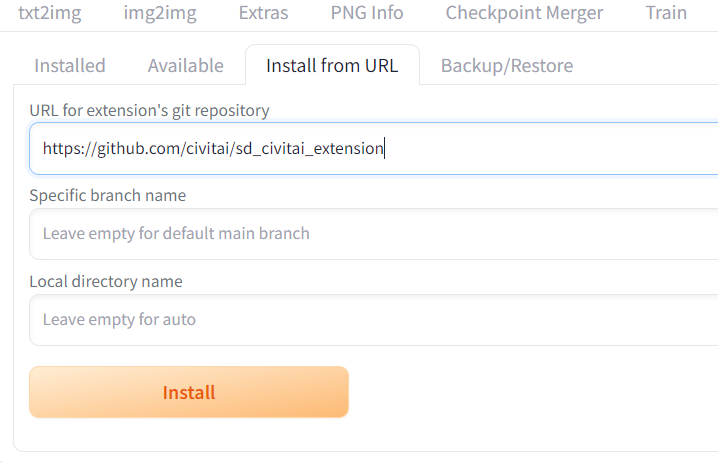The image size is (718, 463).
Task: Open the img2img tab
Action: [160, 13]
